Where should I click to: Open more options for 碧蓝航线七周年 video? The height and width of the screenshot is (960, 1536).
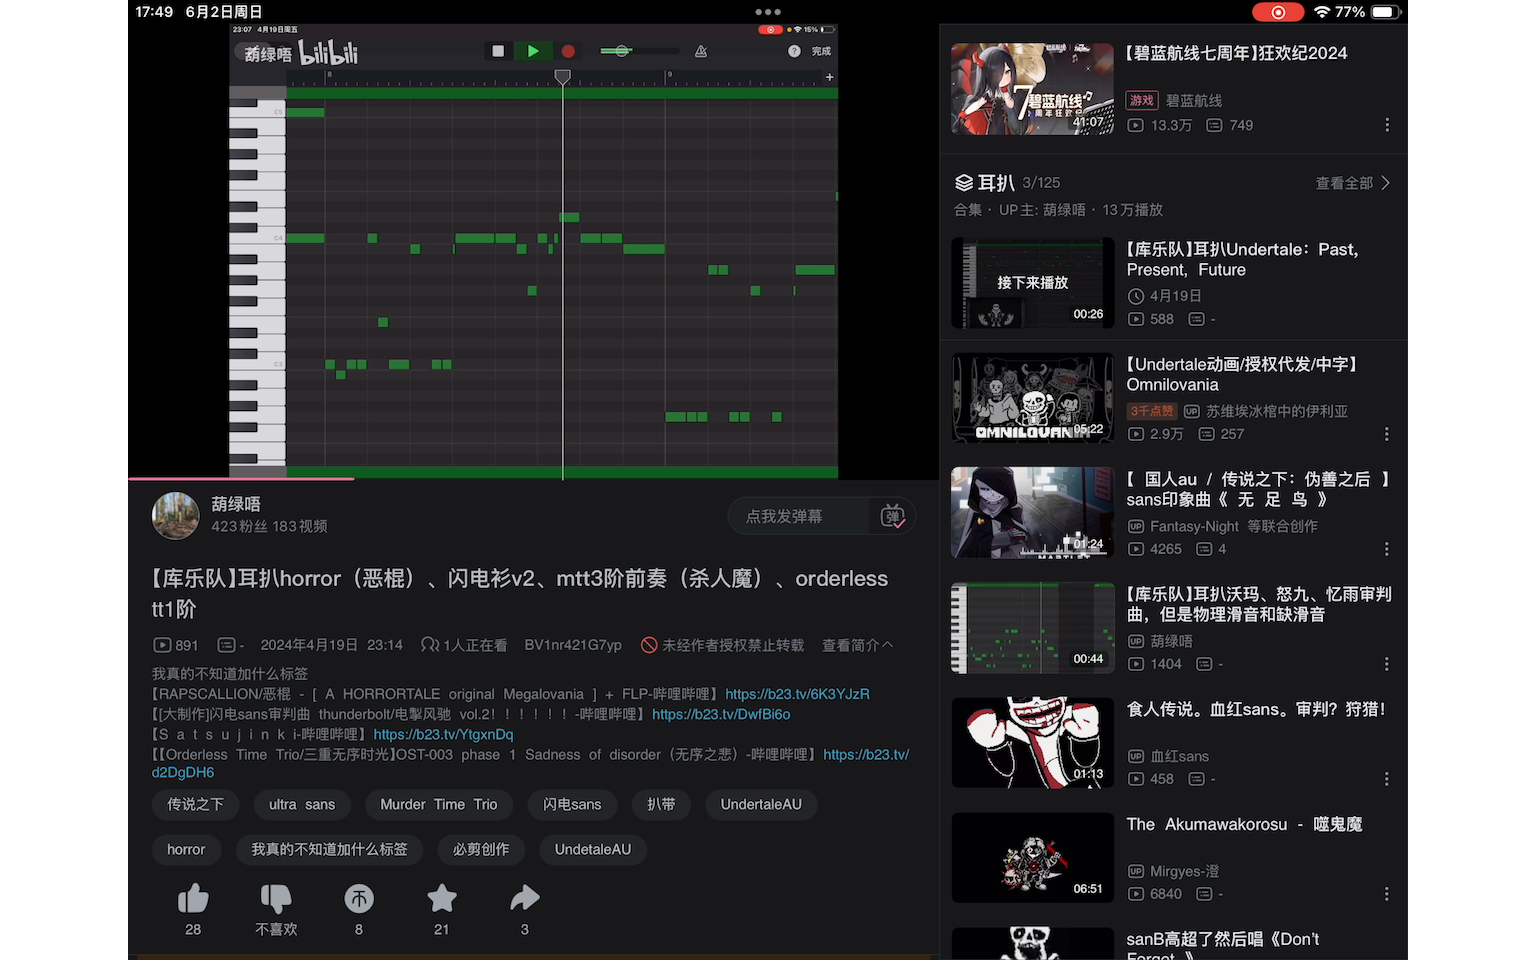[x=1387, y=125]
